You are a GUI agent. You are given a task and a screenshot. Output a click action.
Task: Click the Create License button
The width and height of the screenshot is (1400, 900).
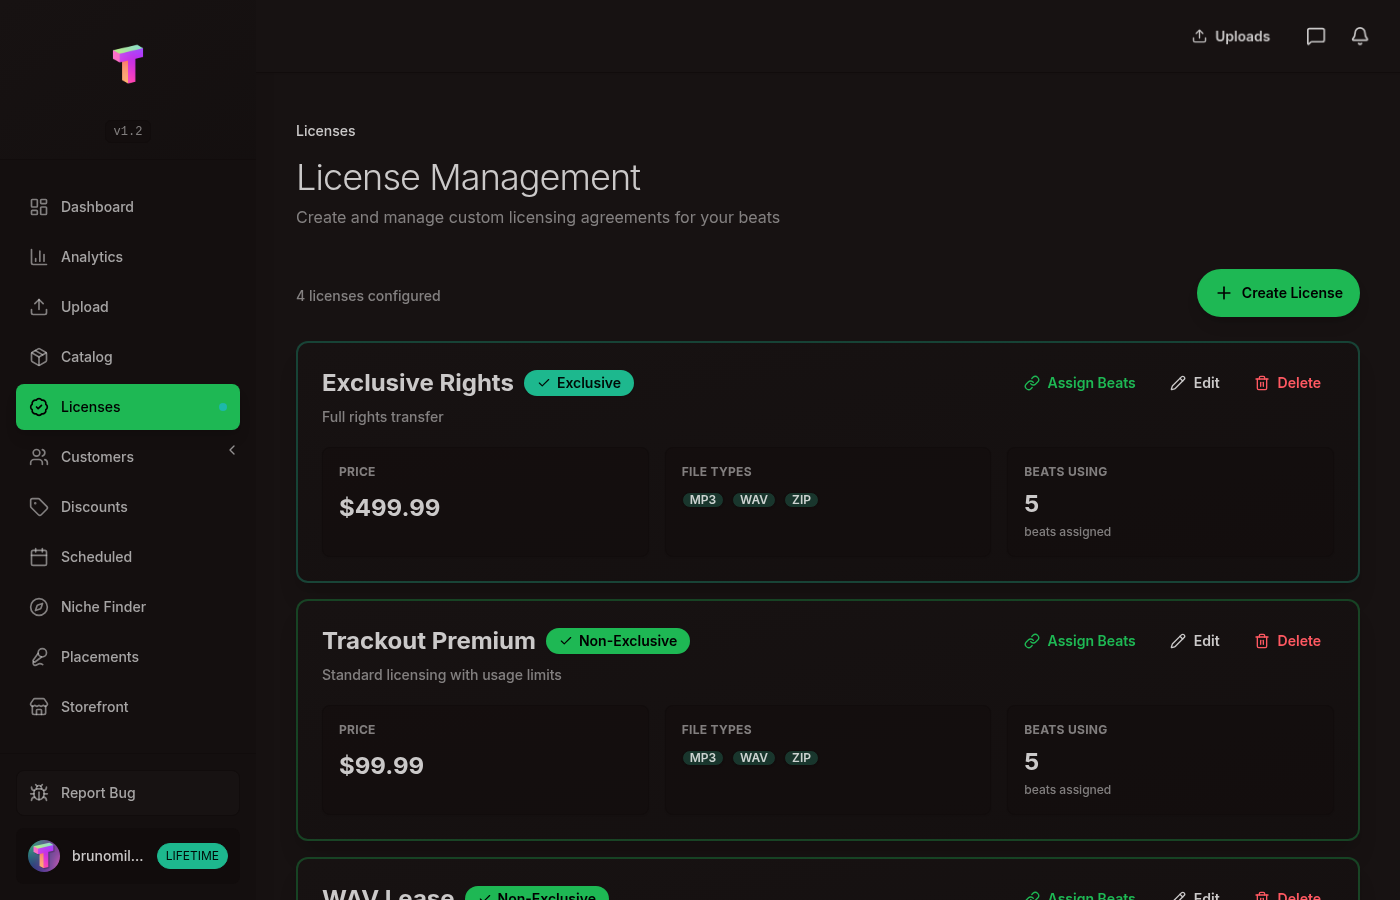[1278, 293]
